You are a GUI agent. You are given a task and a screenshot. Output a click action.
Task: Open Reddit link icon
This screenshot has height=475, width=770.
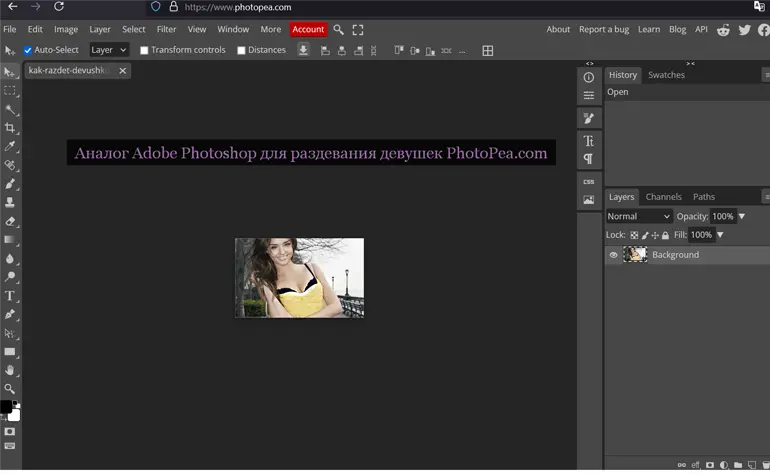pos(723,30)
